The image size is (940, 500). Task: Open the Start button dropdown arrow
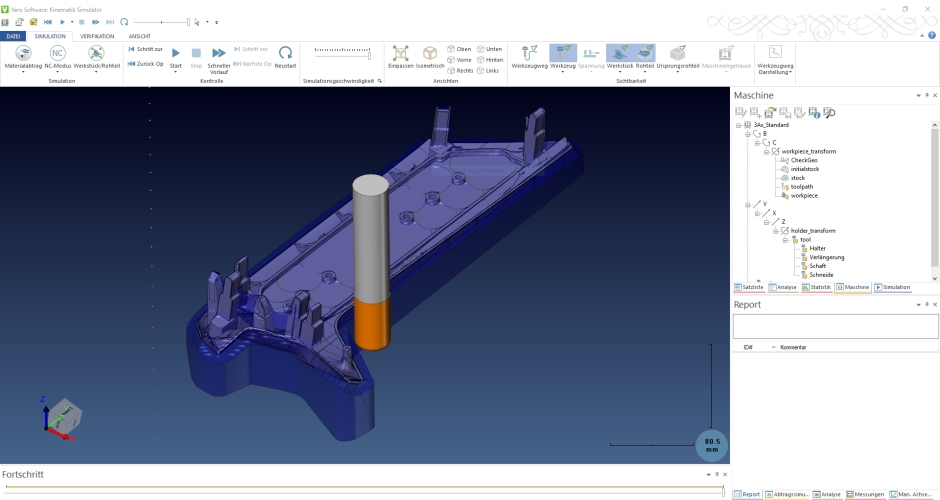tap(176, 72)
